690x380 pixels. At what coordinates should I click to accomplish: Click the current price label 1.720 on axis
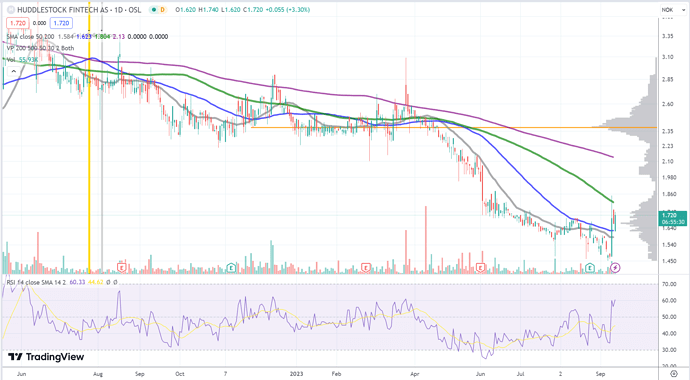(672, 218)
